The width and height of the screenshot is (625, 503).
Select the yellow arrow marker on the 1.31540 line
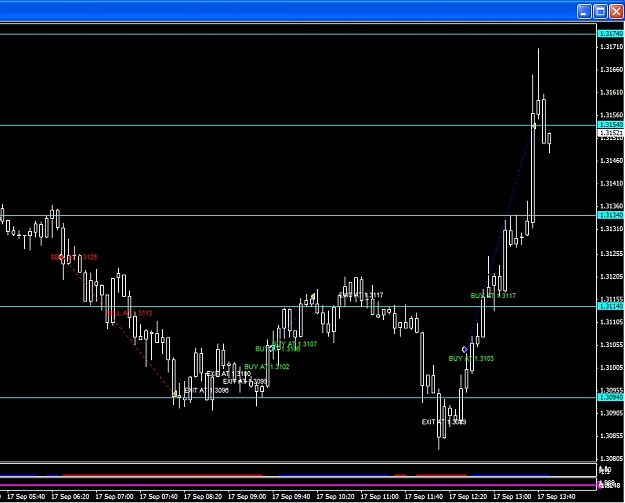tap(534, 126)
